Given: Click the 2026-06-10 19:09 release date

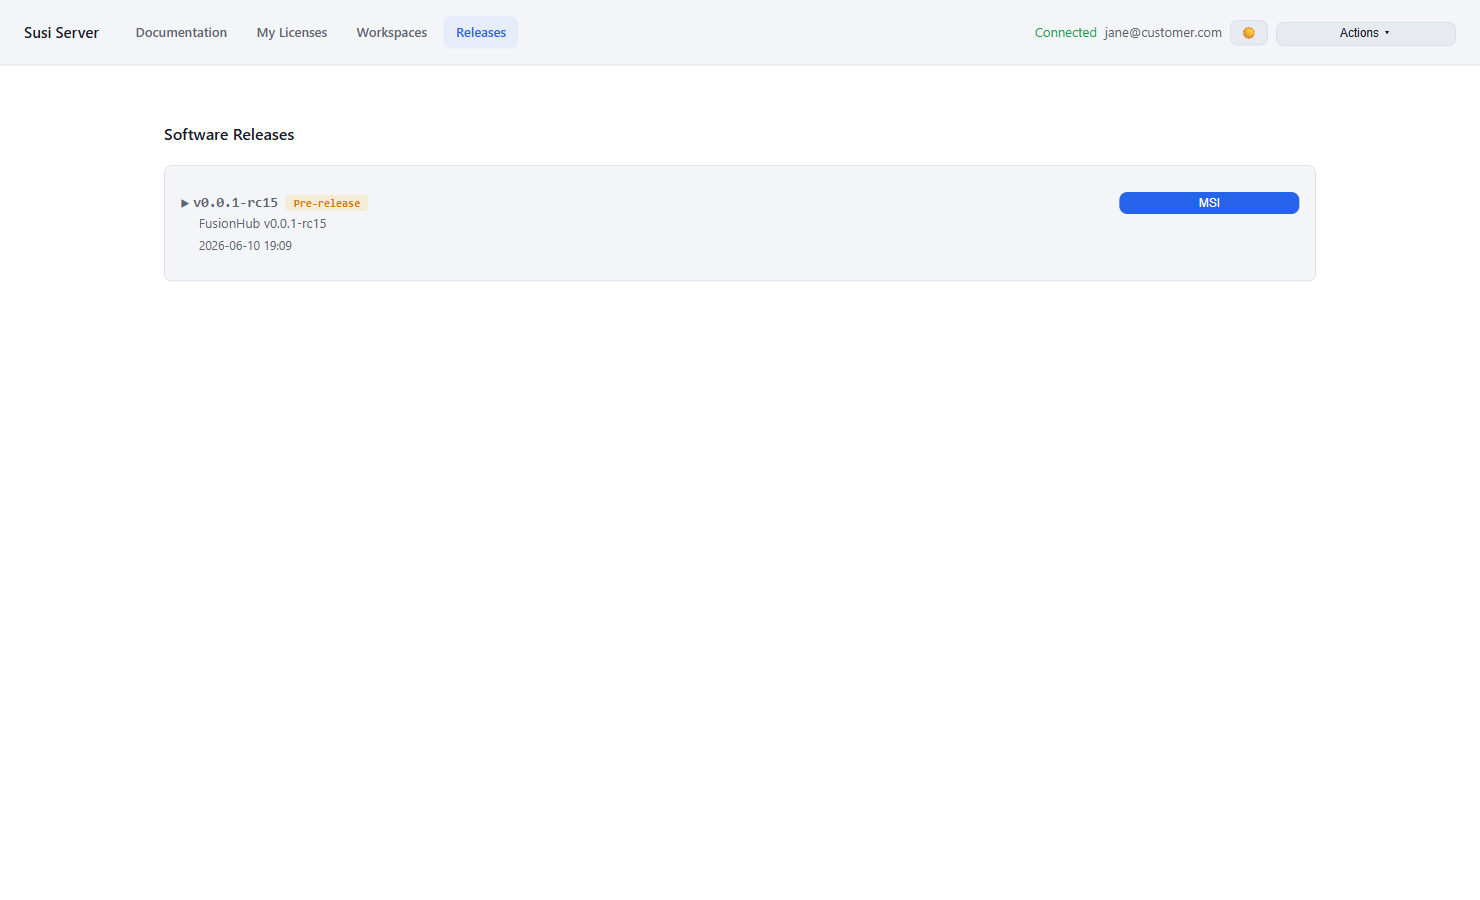Looking at the screenshot, I should click(x=245, y=246).
